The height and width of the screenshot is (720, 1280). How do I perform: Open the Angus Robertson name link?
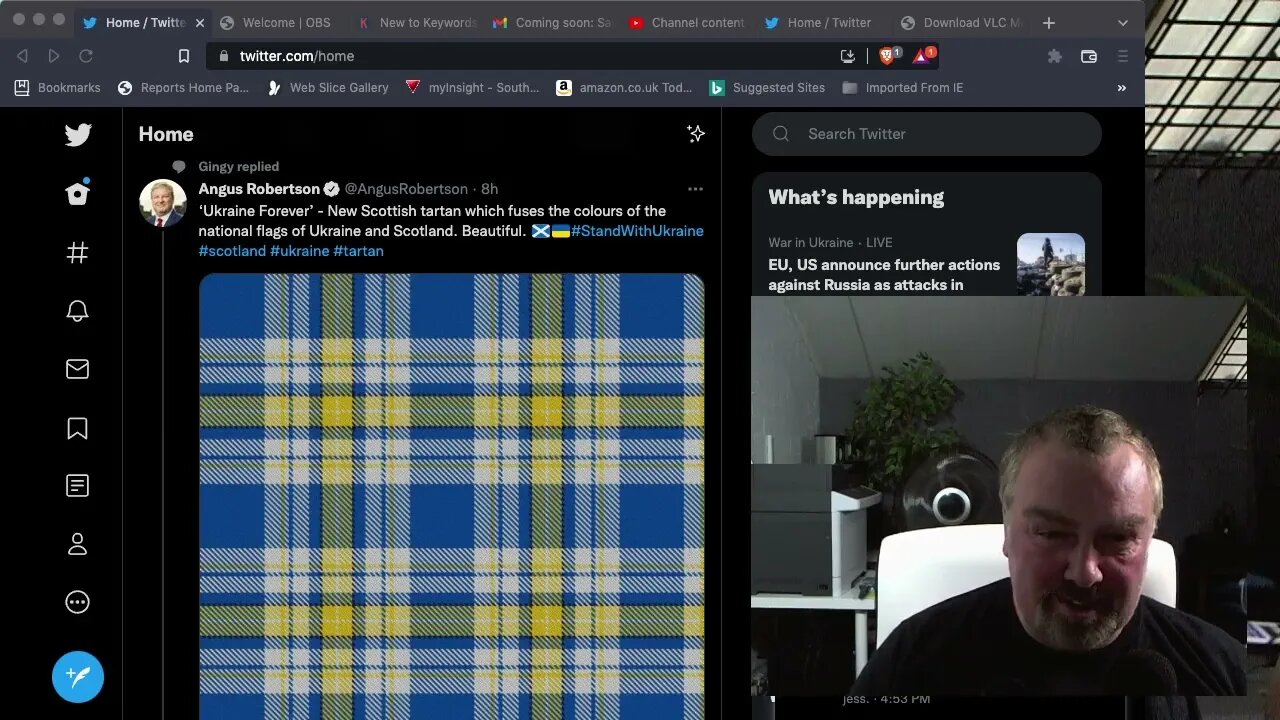coord(259,189)
